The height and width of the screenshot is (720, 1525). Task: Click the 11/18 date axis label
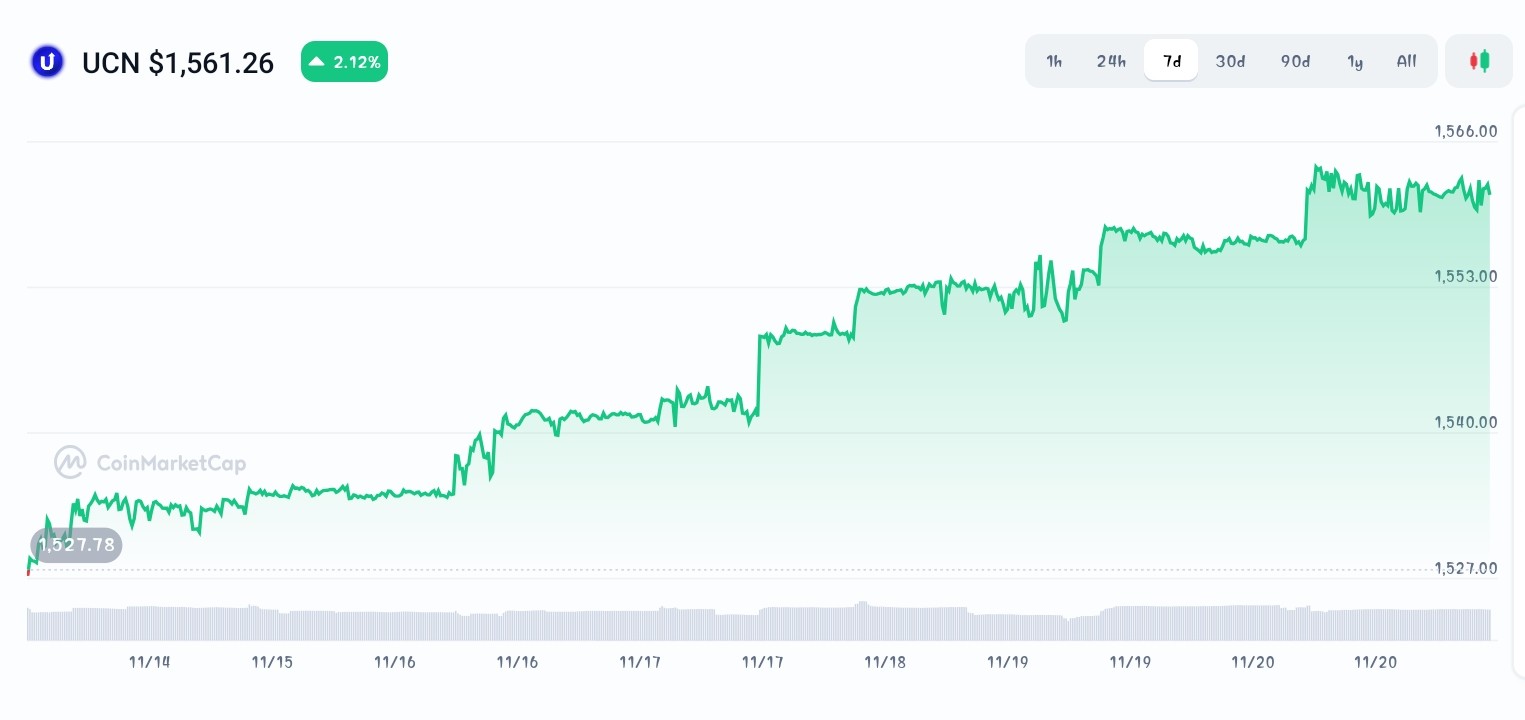point(885,662)
